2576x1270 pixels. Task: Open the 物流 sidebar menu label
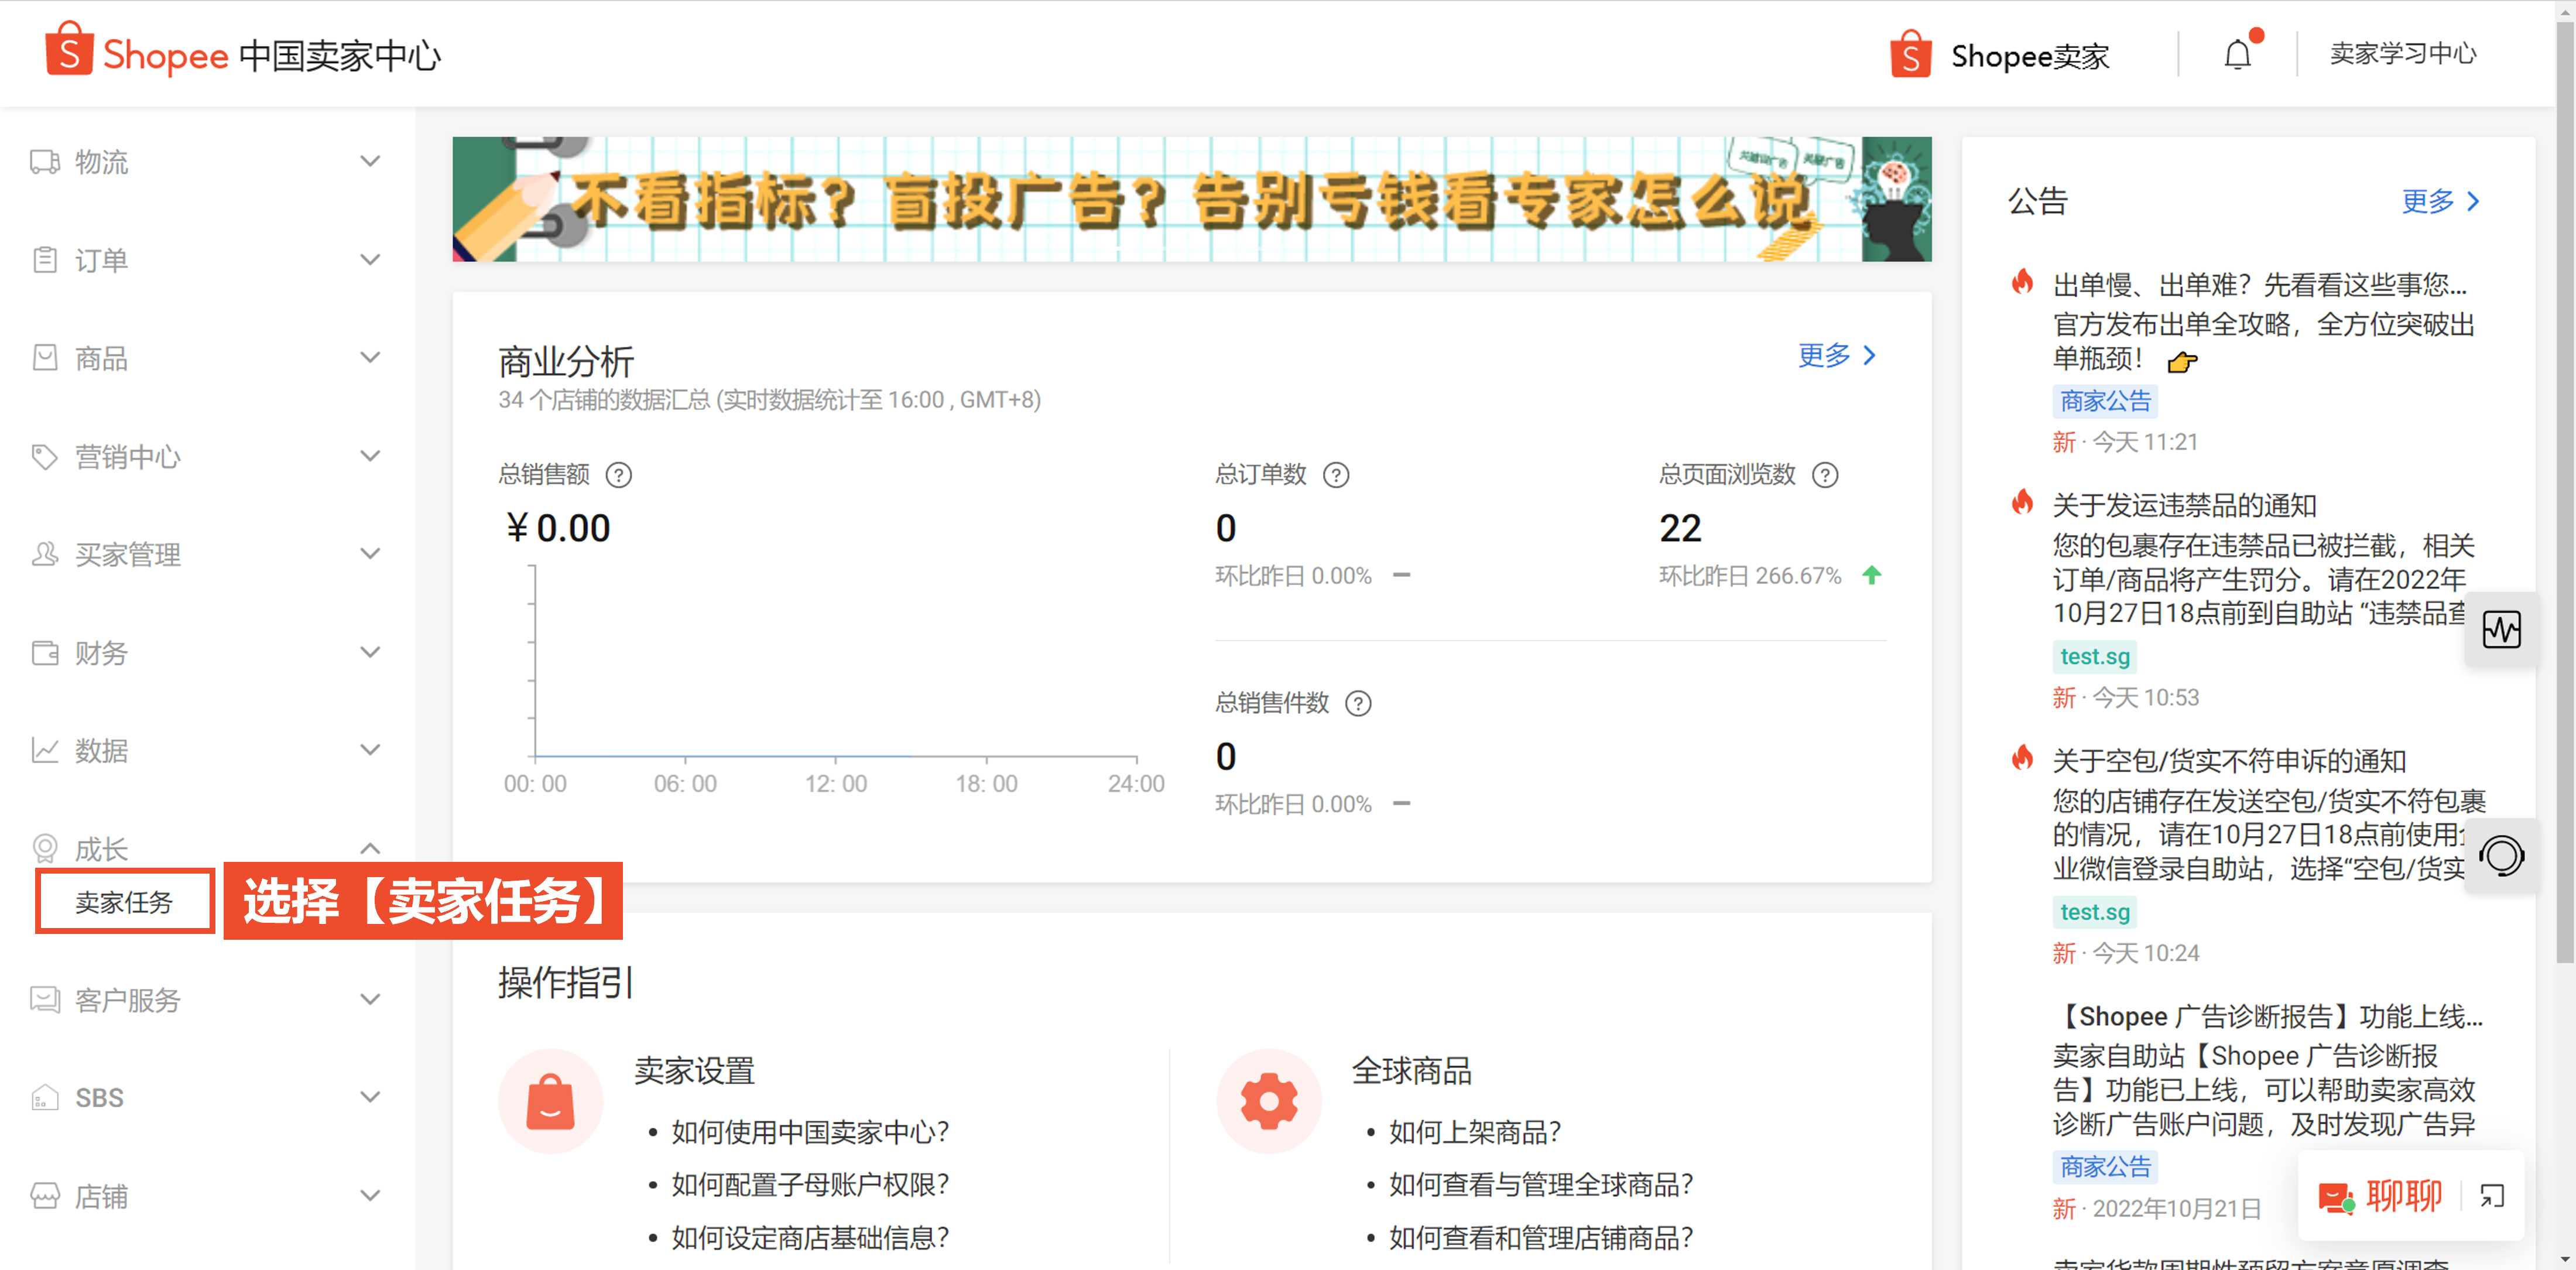click(101, 161)
